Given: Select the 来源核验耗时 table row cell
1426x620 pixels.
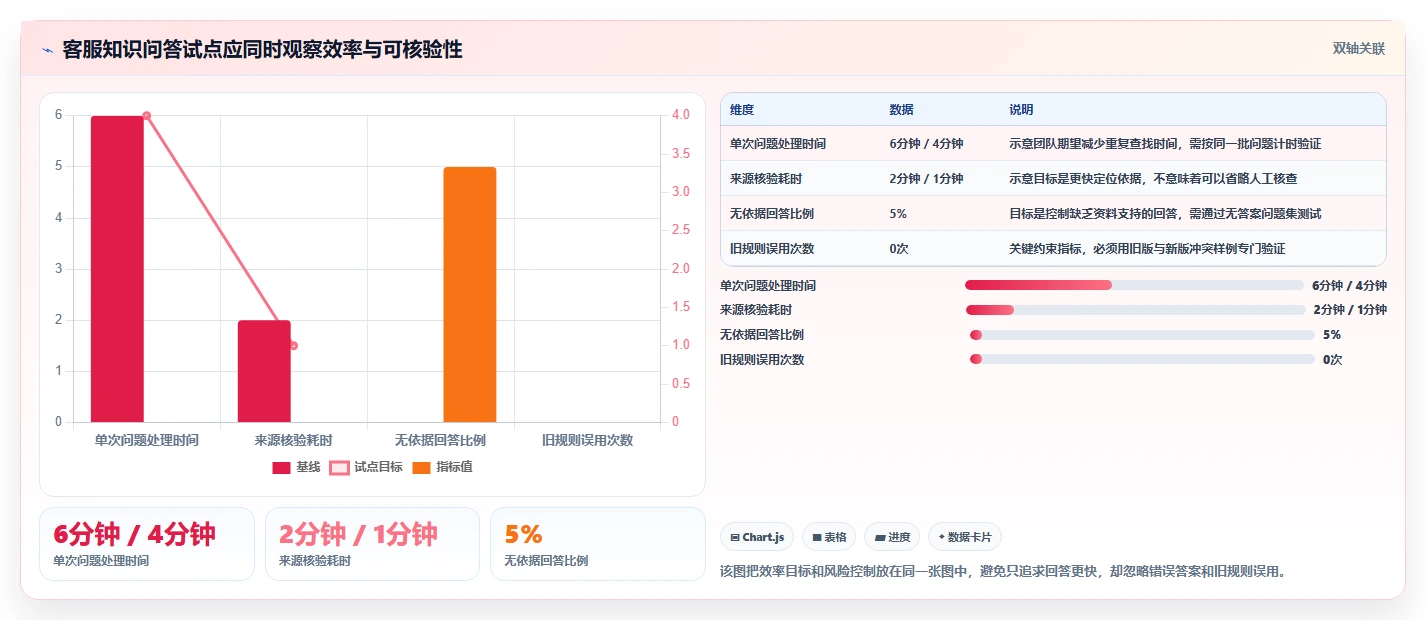Looking at the screenshot, I should [766, 179].
